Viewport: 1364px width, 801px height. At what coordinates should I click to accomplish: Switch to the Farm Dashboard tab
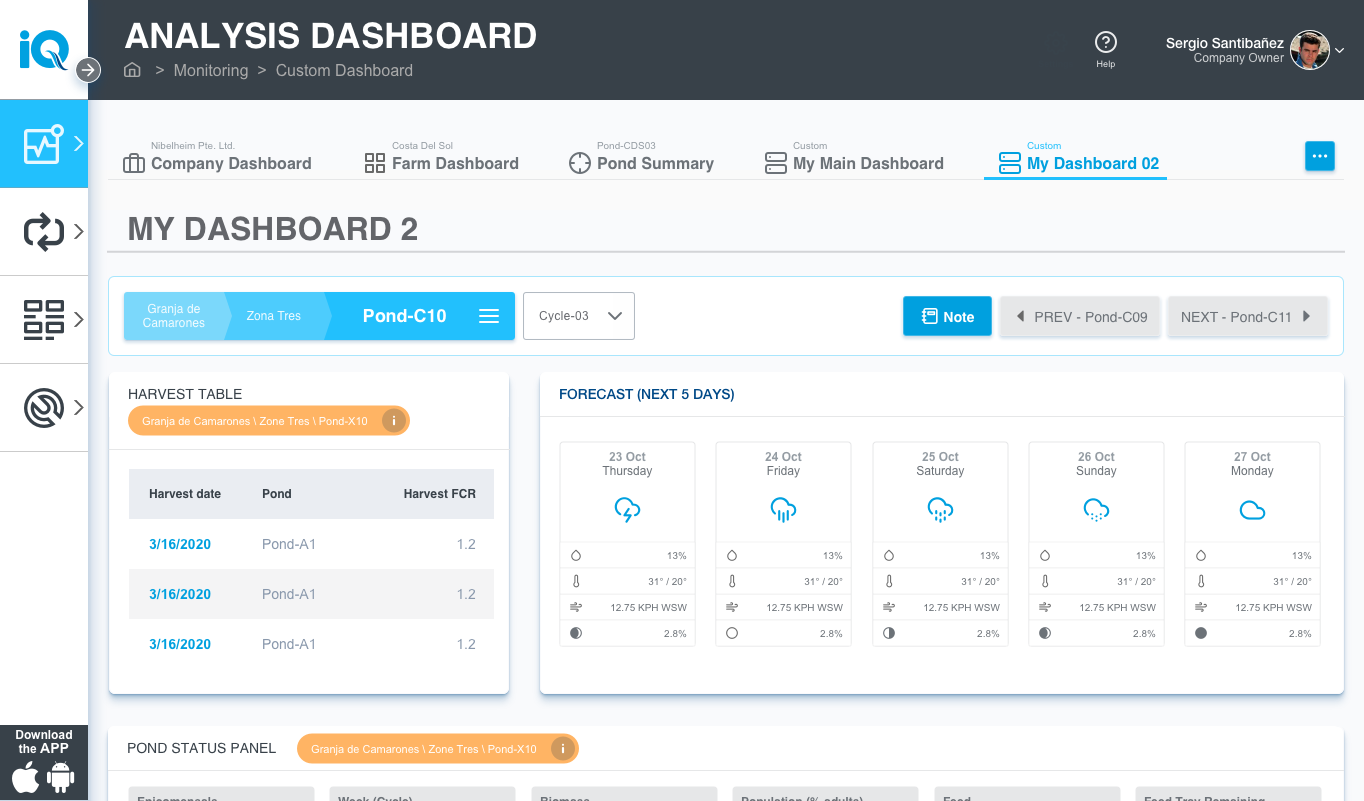click(442, 163)
